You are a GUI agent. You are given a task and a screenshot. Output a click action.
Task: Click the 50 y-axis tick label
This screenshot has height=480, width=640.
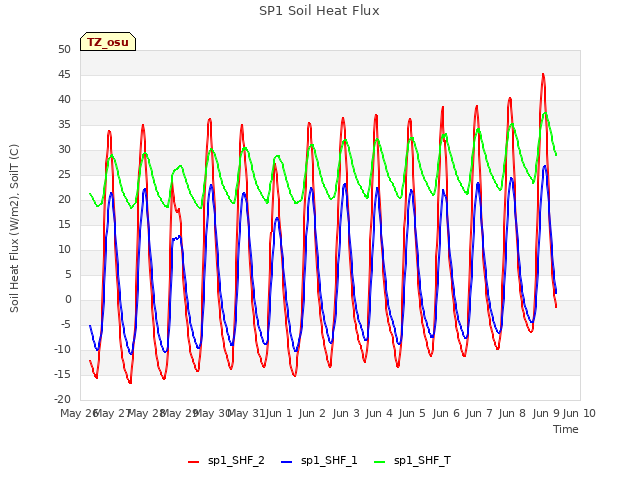click(x=64, y=49)
